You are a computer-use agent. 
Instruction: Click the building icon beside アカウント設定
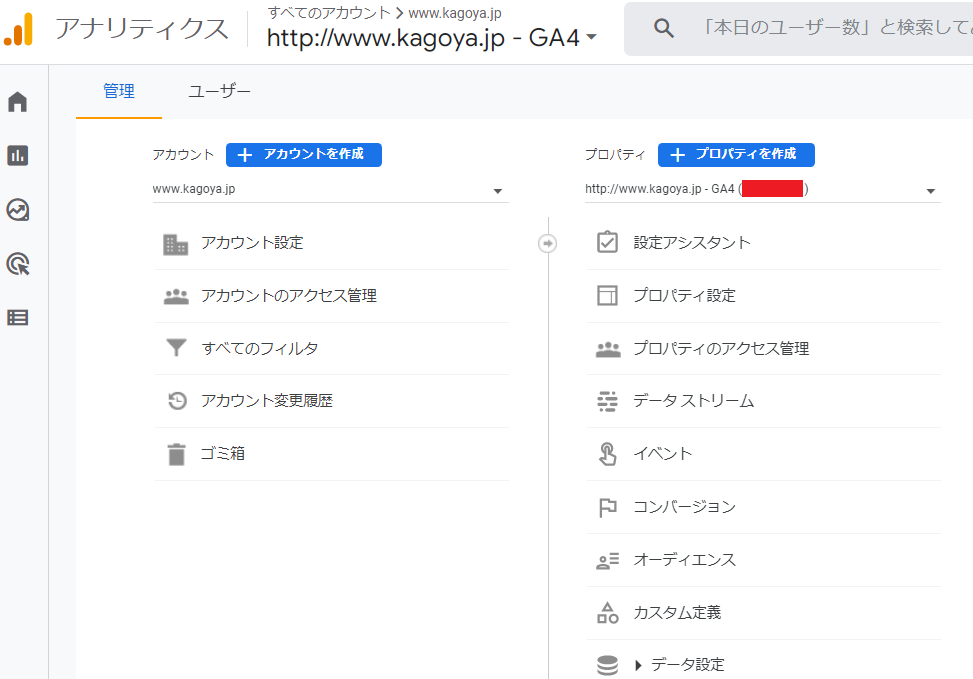[x=176, y=244]
